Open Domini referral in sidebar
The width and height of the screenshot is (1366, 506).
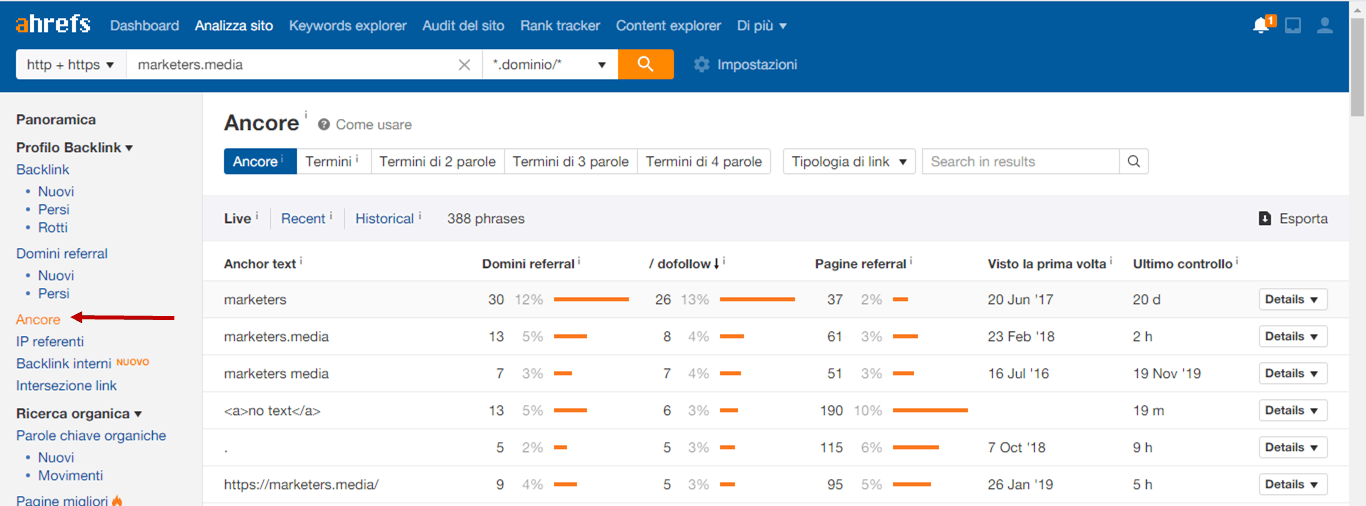coord(62,254)
